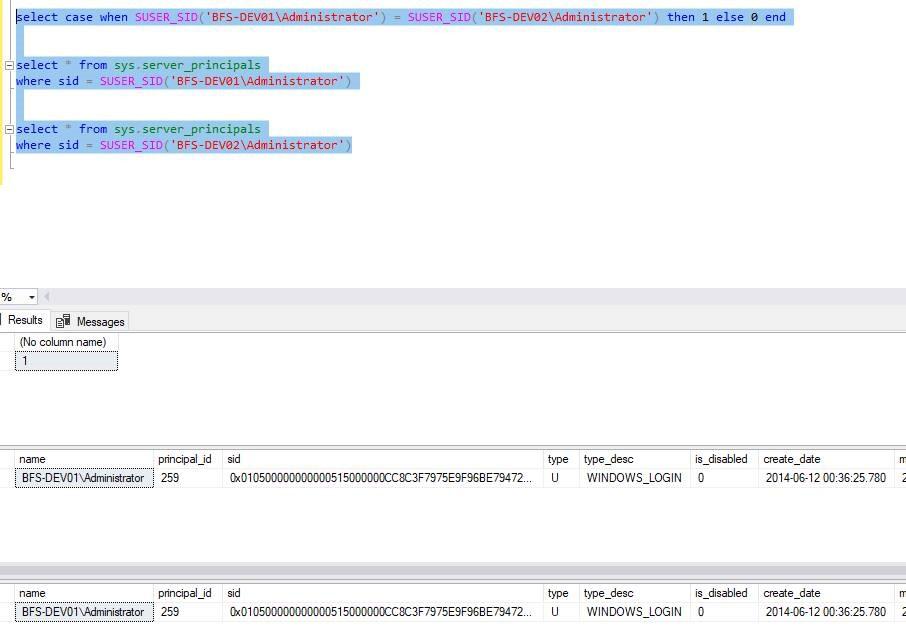Viewport: 906px width, 643px height.
Task: Select WINDOWS_LOGIN cell in the bottom grid
Action: (x=634, y=612)
